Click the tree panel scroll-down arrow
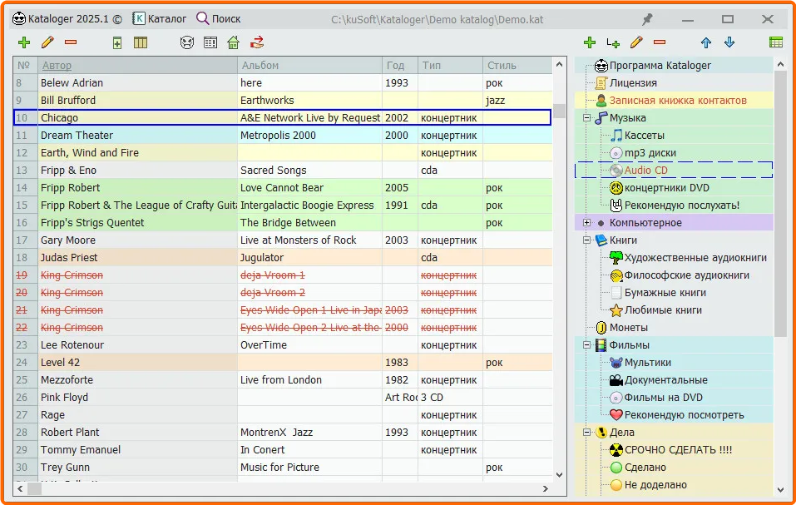The image size is (796, 505). (x=781, y=490)
